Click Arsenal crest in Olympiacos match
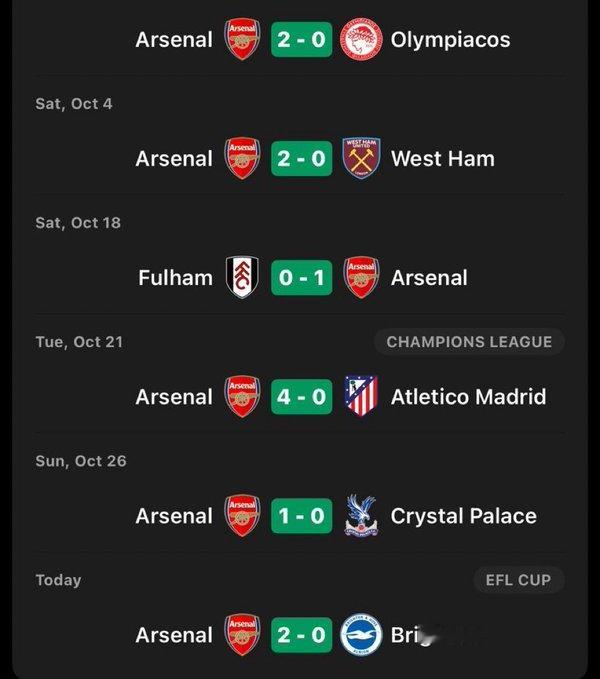 [242, 40]
